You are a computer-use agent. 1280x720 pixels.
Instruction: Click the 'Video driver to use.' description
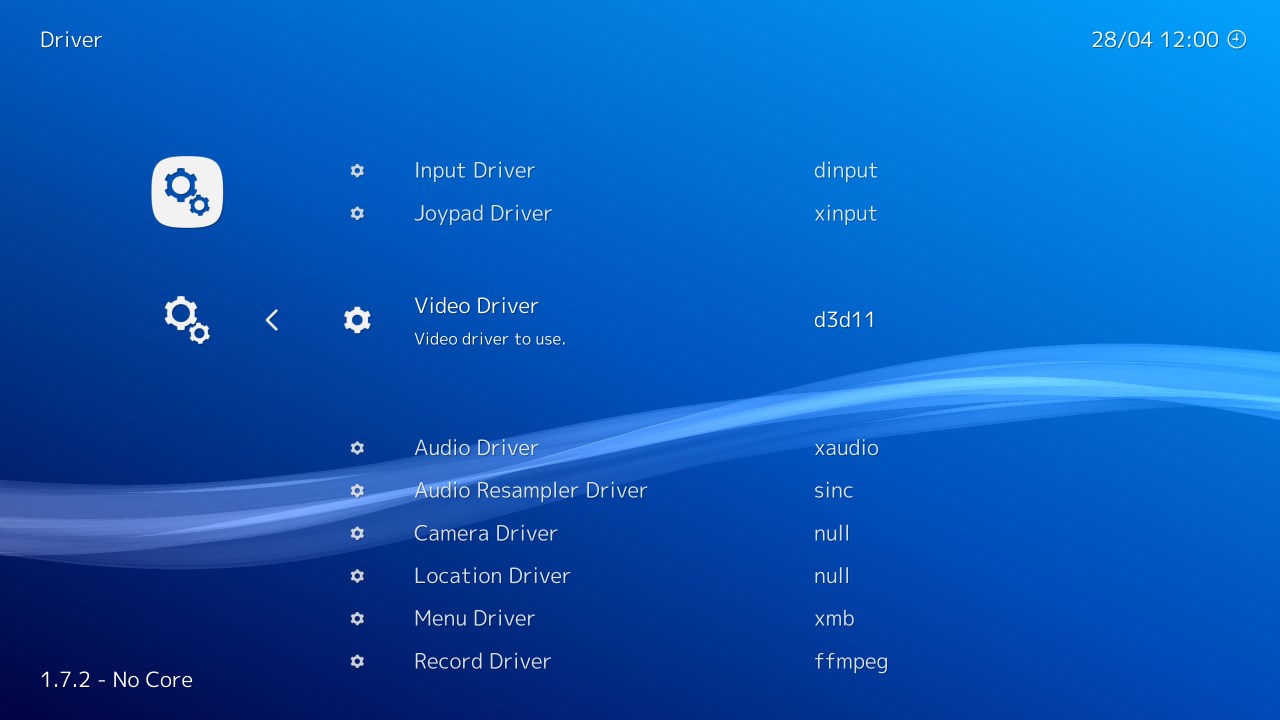(x=490, y=339)
